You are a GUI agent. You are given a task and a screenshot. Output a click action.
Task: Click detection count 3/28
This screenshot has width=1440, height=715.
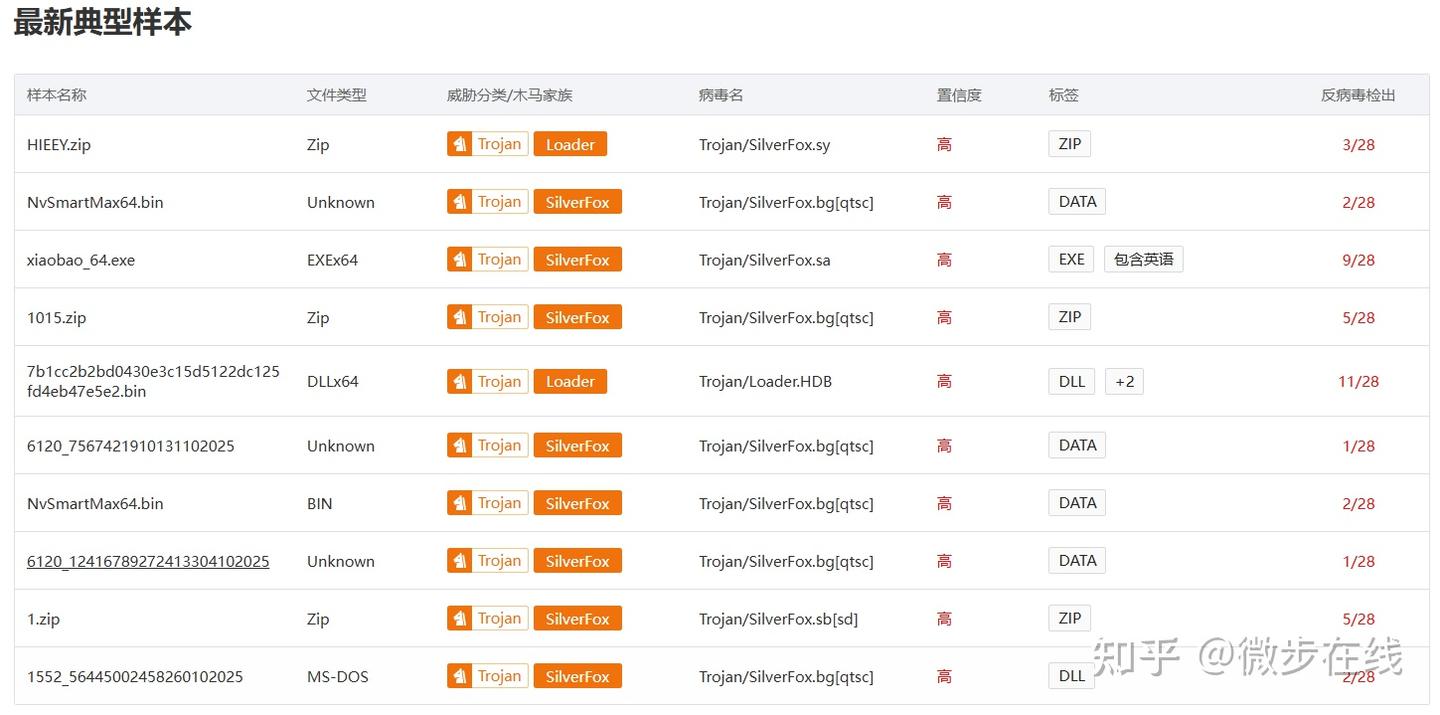[1359, 145]
